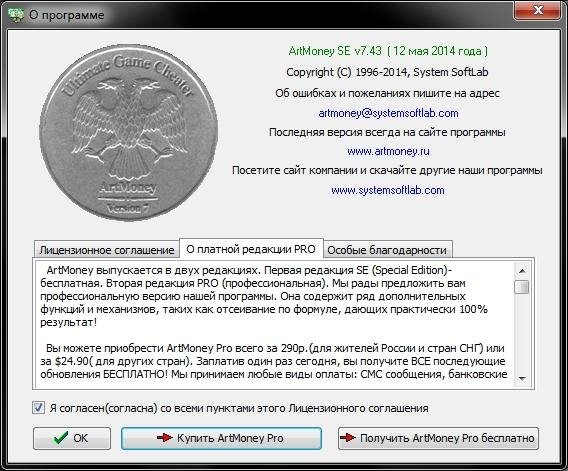The image size is (568, 471).
Task: Click the app icon in the title bar
Action: click(x=16, y=15)
